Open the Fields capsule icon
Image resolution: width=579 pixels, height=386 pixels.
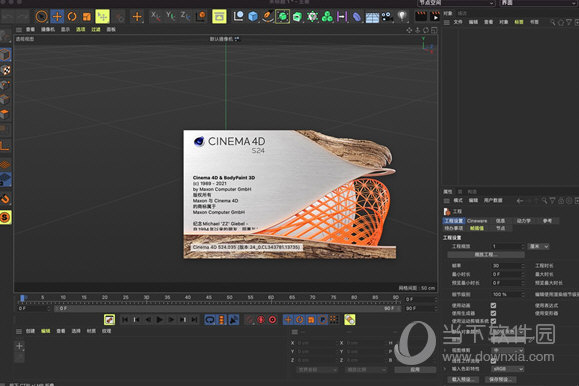coord(357,17)
